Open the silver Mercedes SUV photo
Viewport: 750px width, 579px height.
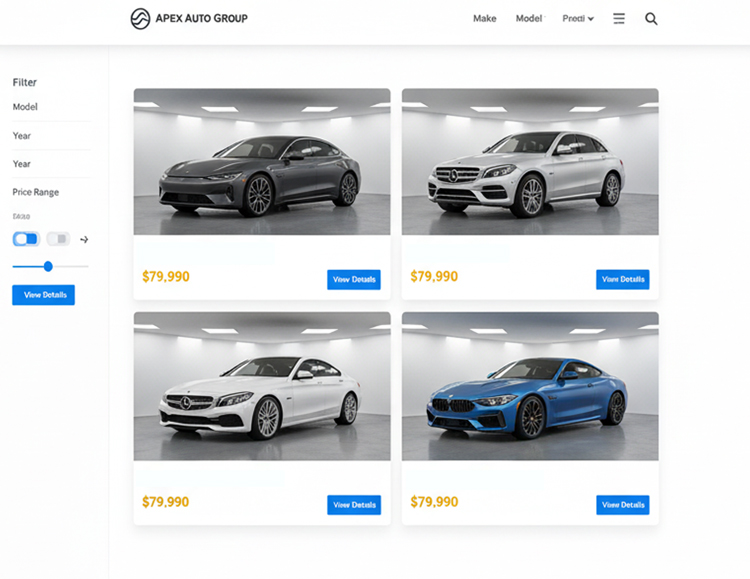530,162
